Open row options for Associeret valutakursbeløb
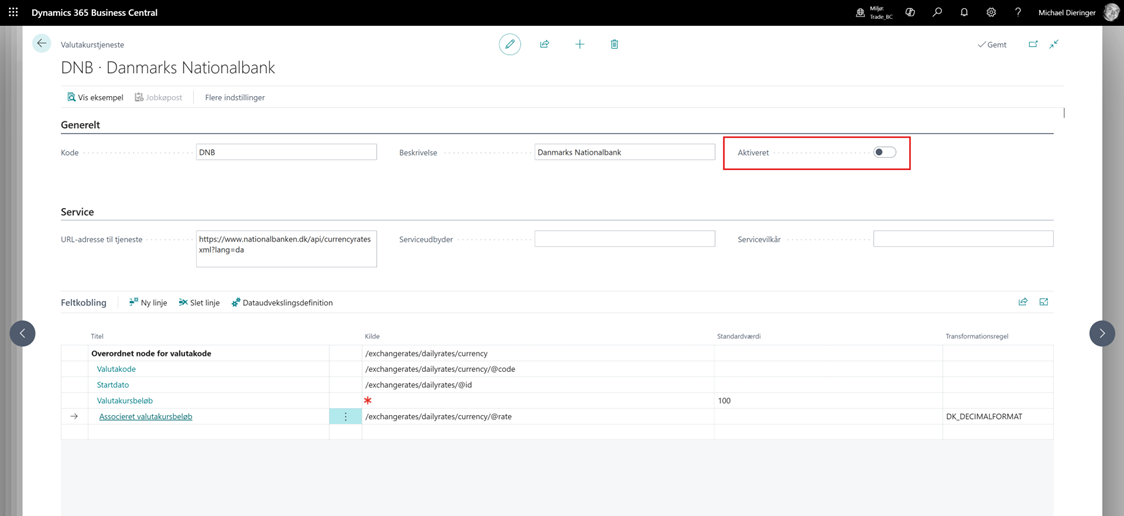 (346, 417)
